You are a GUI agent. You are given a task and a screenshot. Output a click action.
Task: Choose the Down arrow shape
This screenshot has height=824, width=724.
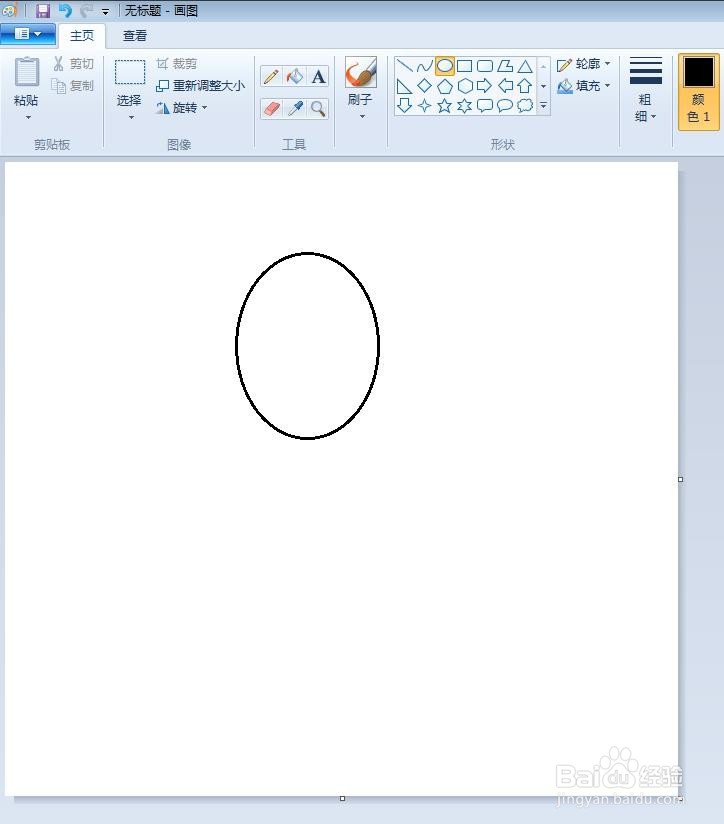click(404, 106)
